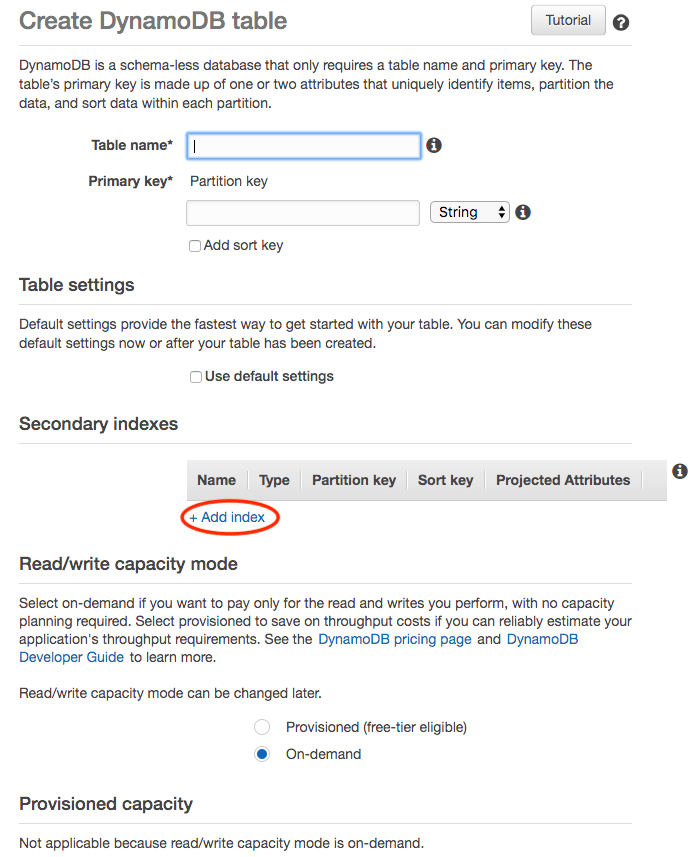Image resolution: width=697 pixels, height=857 pixels.
Task: Select the Provisioned capacity mode radio button
Action: click(x=262, y=727)
